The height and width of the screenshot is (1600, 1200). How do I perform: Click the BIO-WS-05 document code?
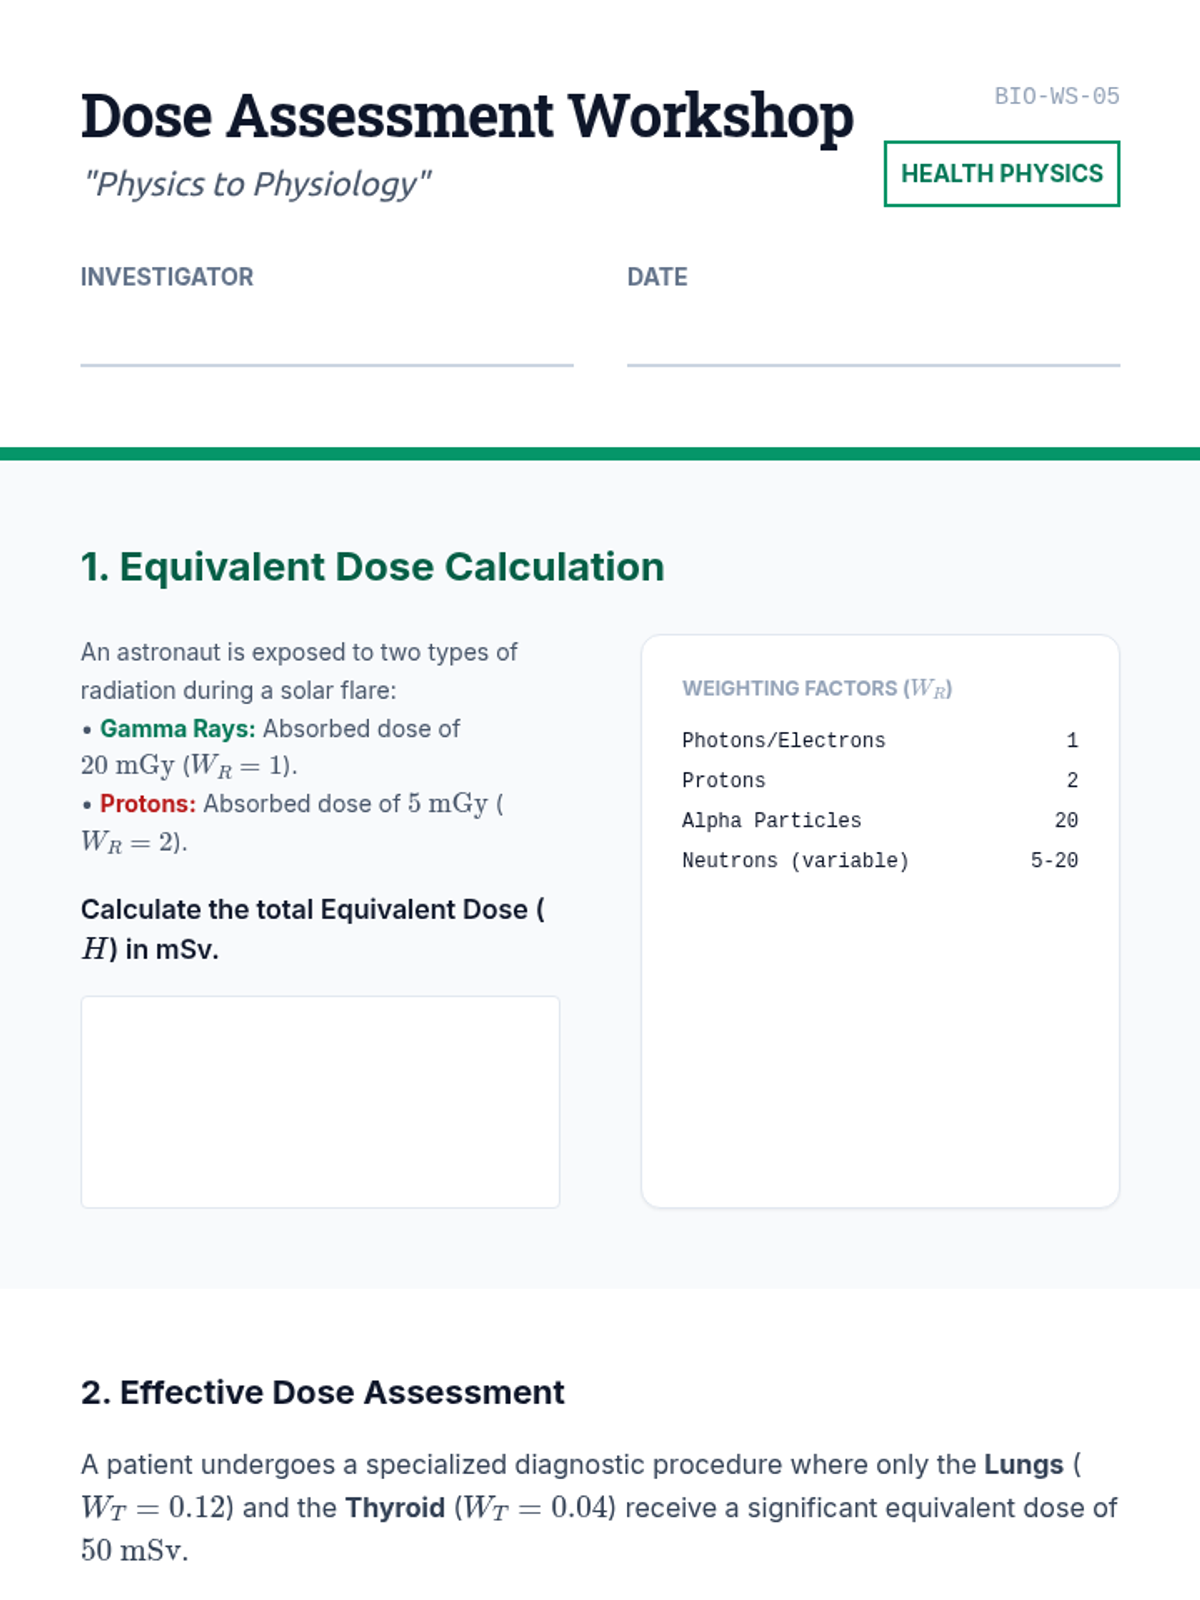tap(1056, 96)
